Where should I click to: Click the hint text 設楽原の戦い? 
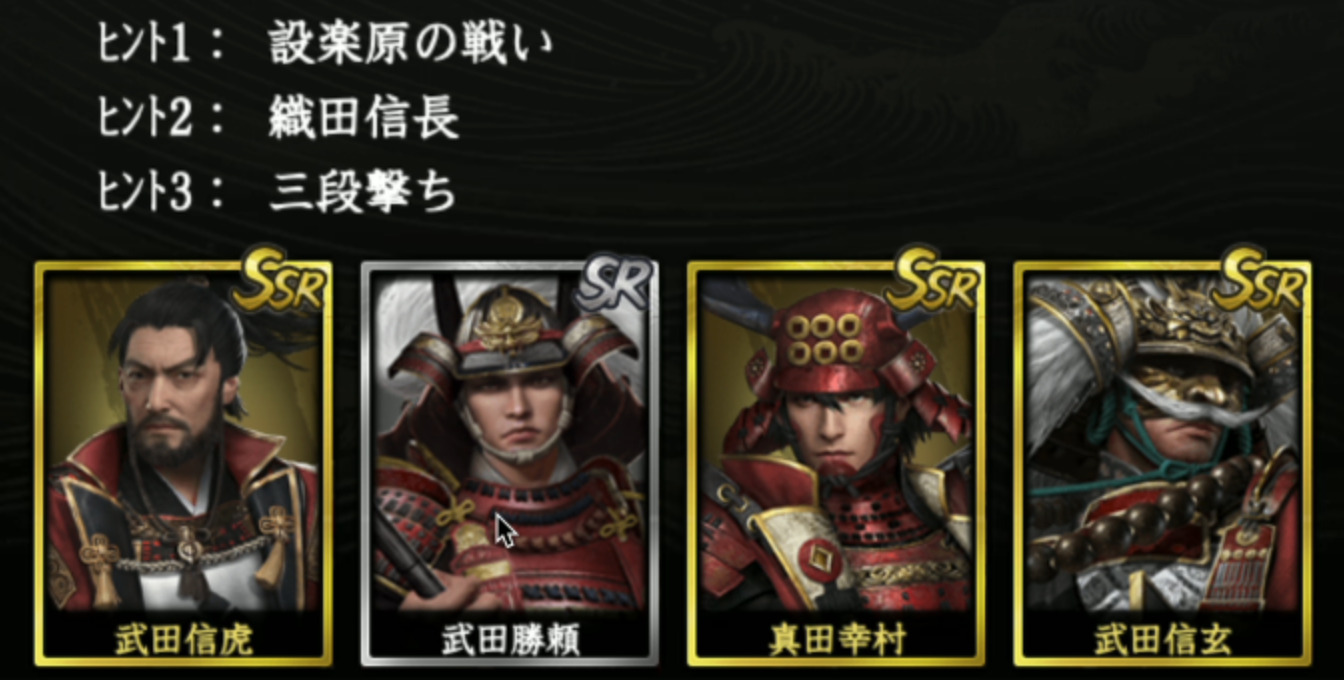point(410,46)
